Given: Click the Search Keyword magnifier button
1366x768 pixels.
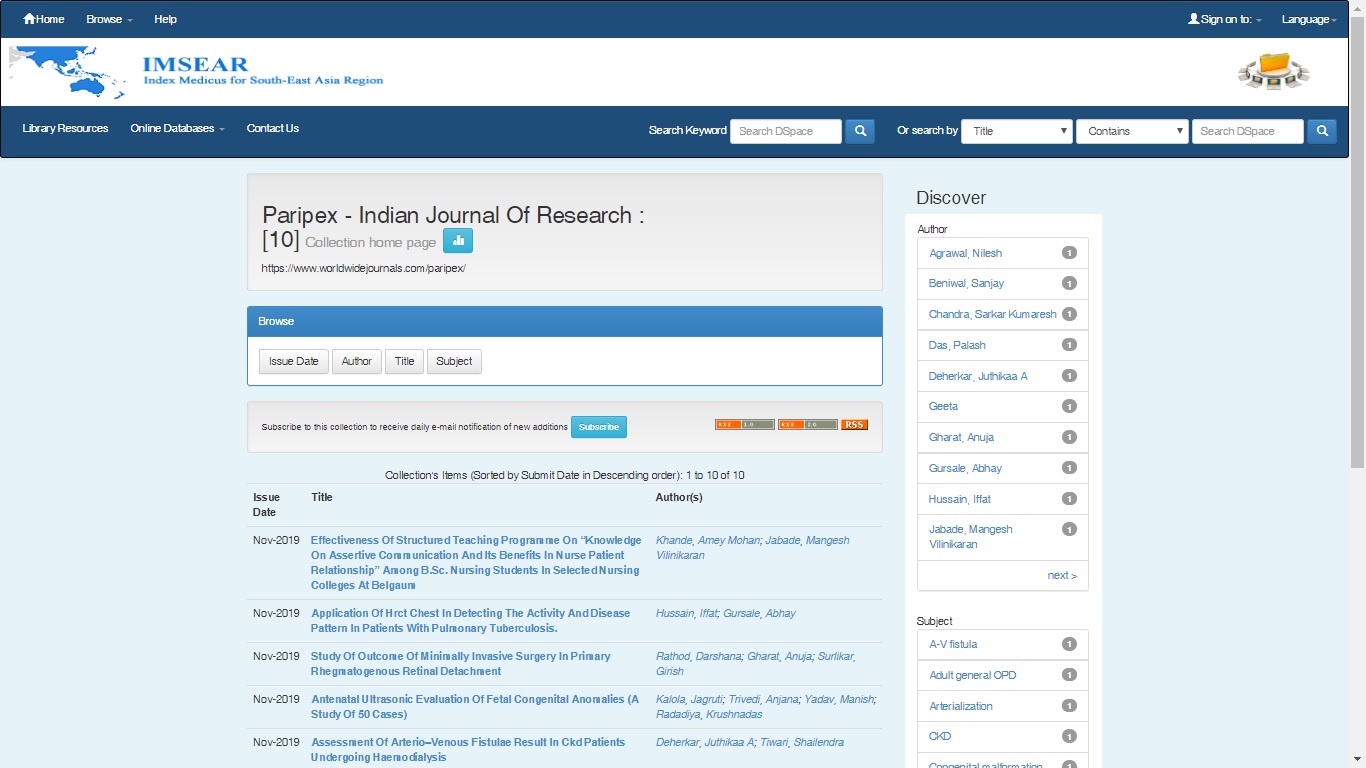Looking at the screenshot, I should pyautogui.click(x=859, y=131).
